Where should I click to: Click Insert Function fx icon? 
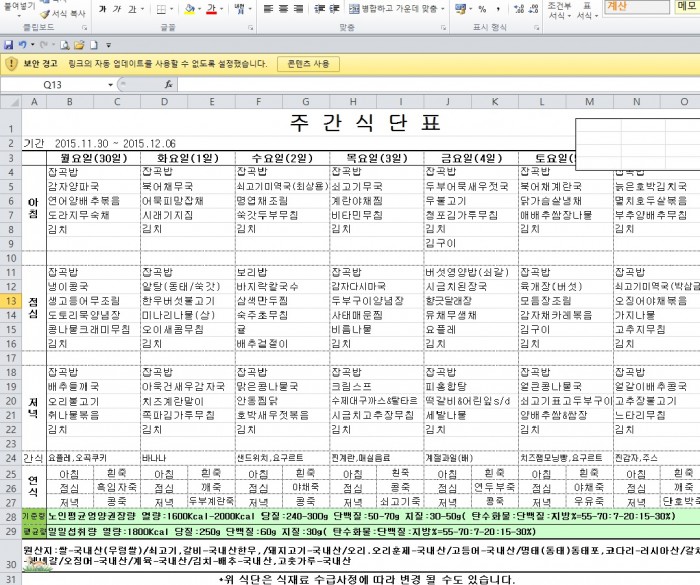(168, 84)
